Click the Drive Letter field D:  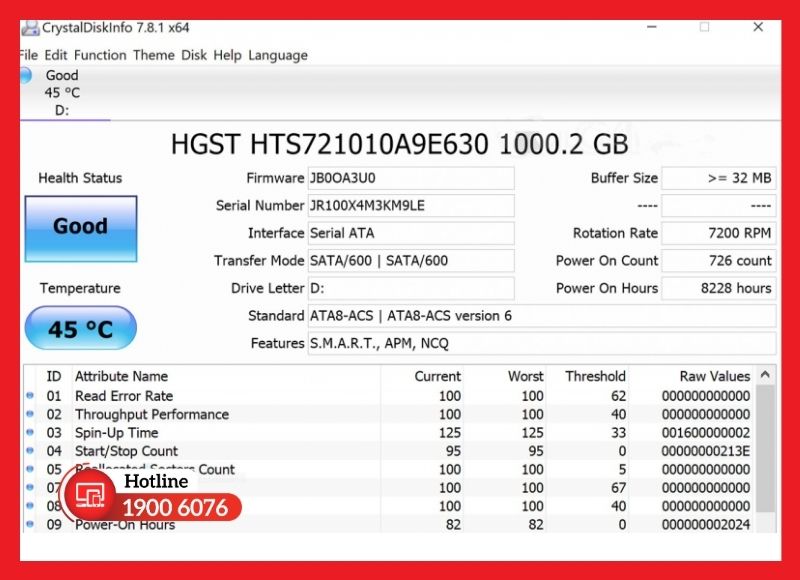click(x=411, y=288)
